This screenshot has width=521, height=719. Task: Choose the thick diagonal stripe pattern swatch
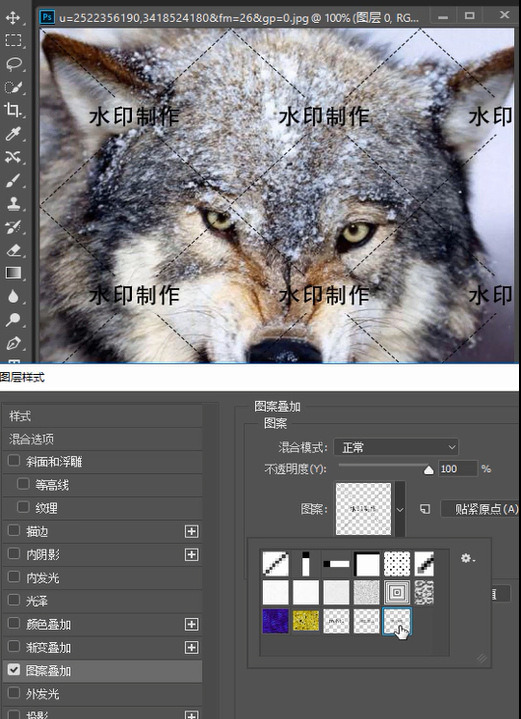pyautogui.click(x=424, y=564)
